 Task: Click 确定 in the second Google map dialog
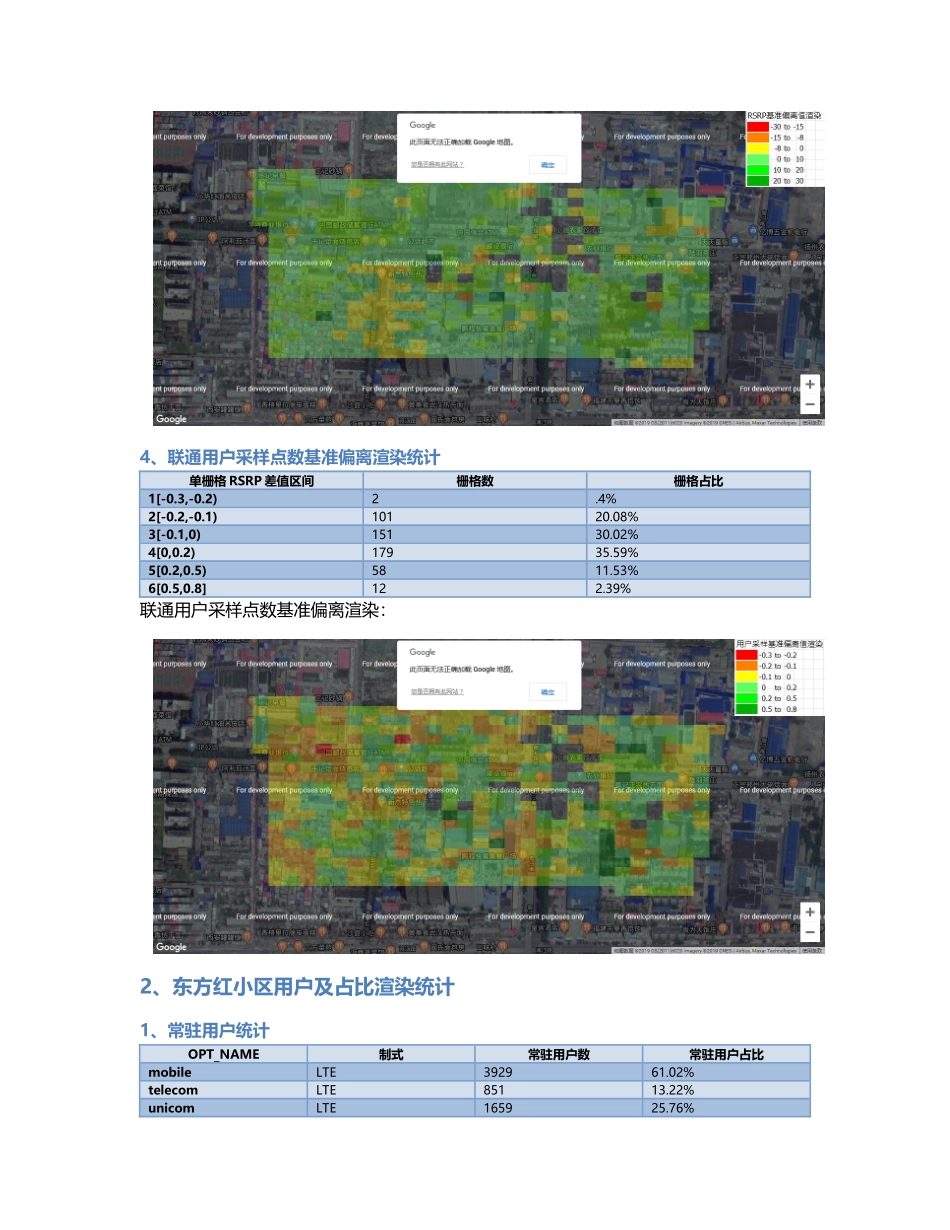click(547, 691)
